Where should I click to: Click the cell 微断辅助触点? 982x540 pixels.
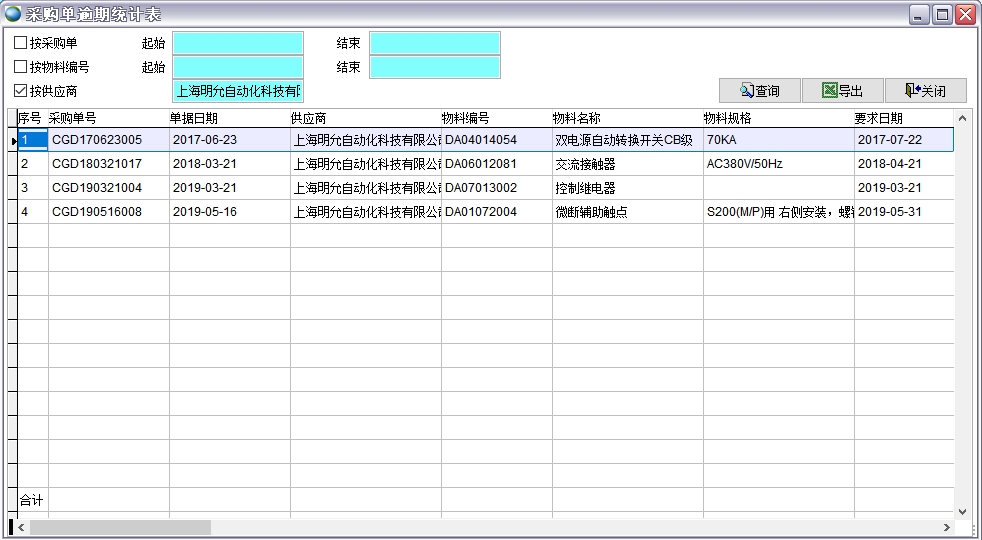591,212
